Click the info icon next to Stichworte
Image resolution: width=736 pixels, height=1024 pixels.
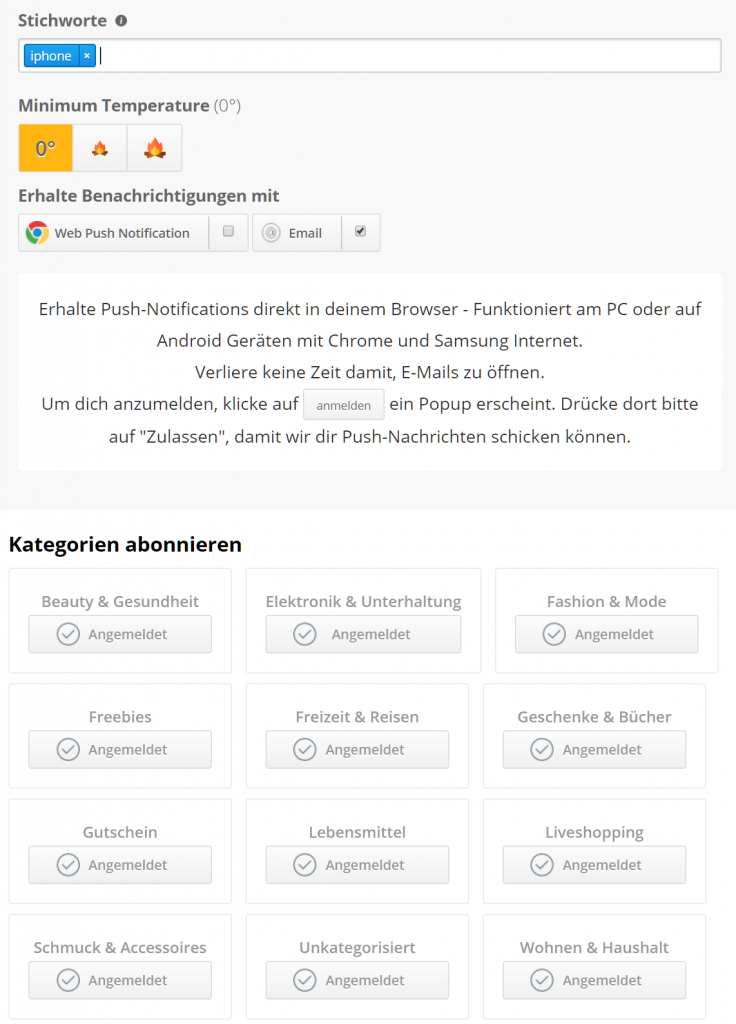(121, 21)
